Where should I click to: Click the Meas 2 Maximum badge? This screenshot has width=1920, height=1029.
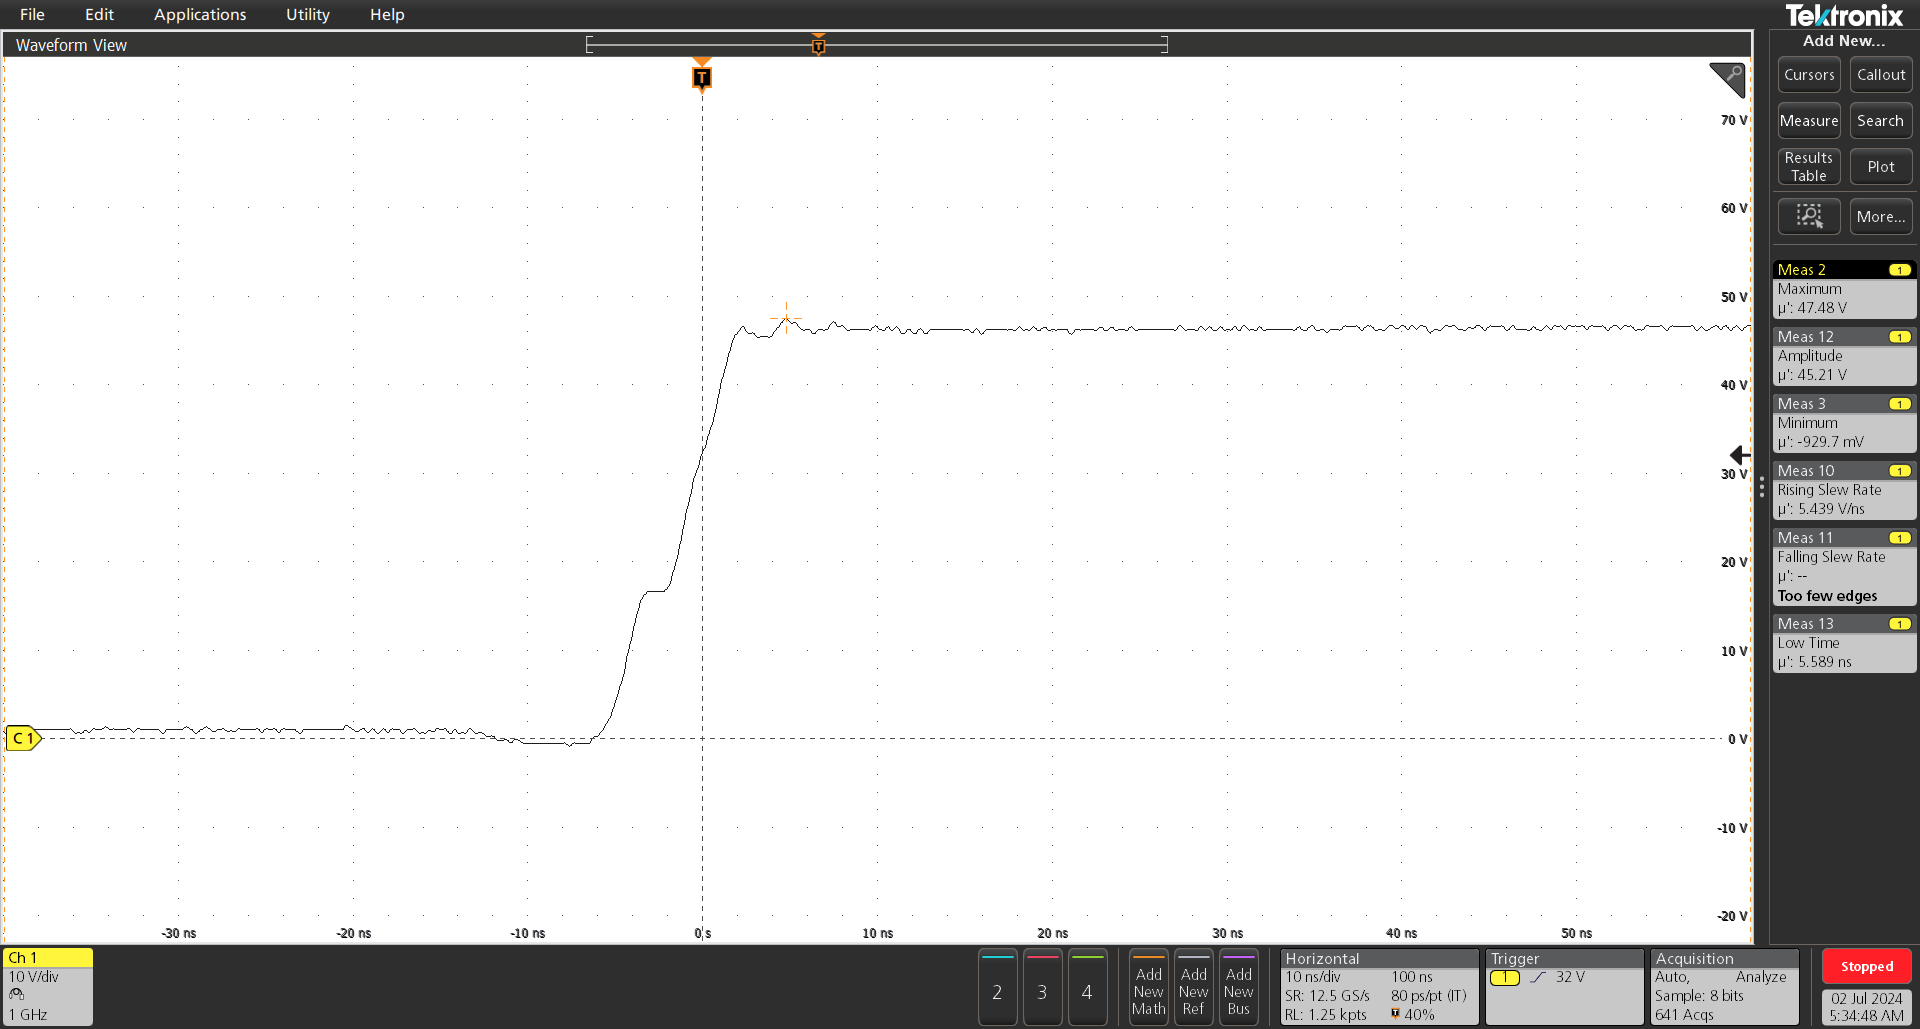tap(1843, 290)
